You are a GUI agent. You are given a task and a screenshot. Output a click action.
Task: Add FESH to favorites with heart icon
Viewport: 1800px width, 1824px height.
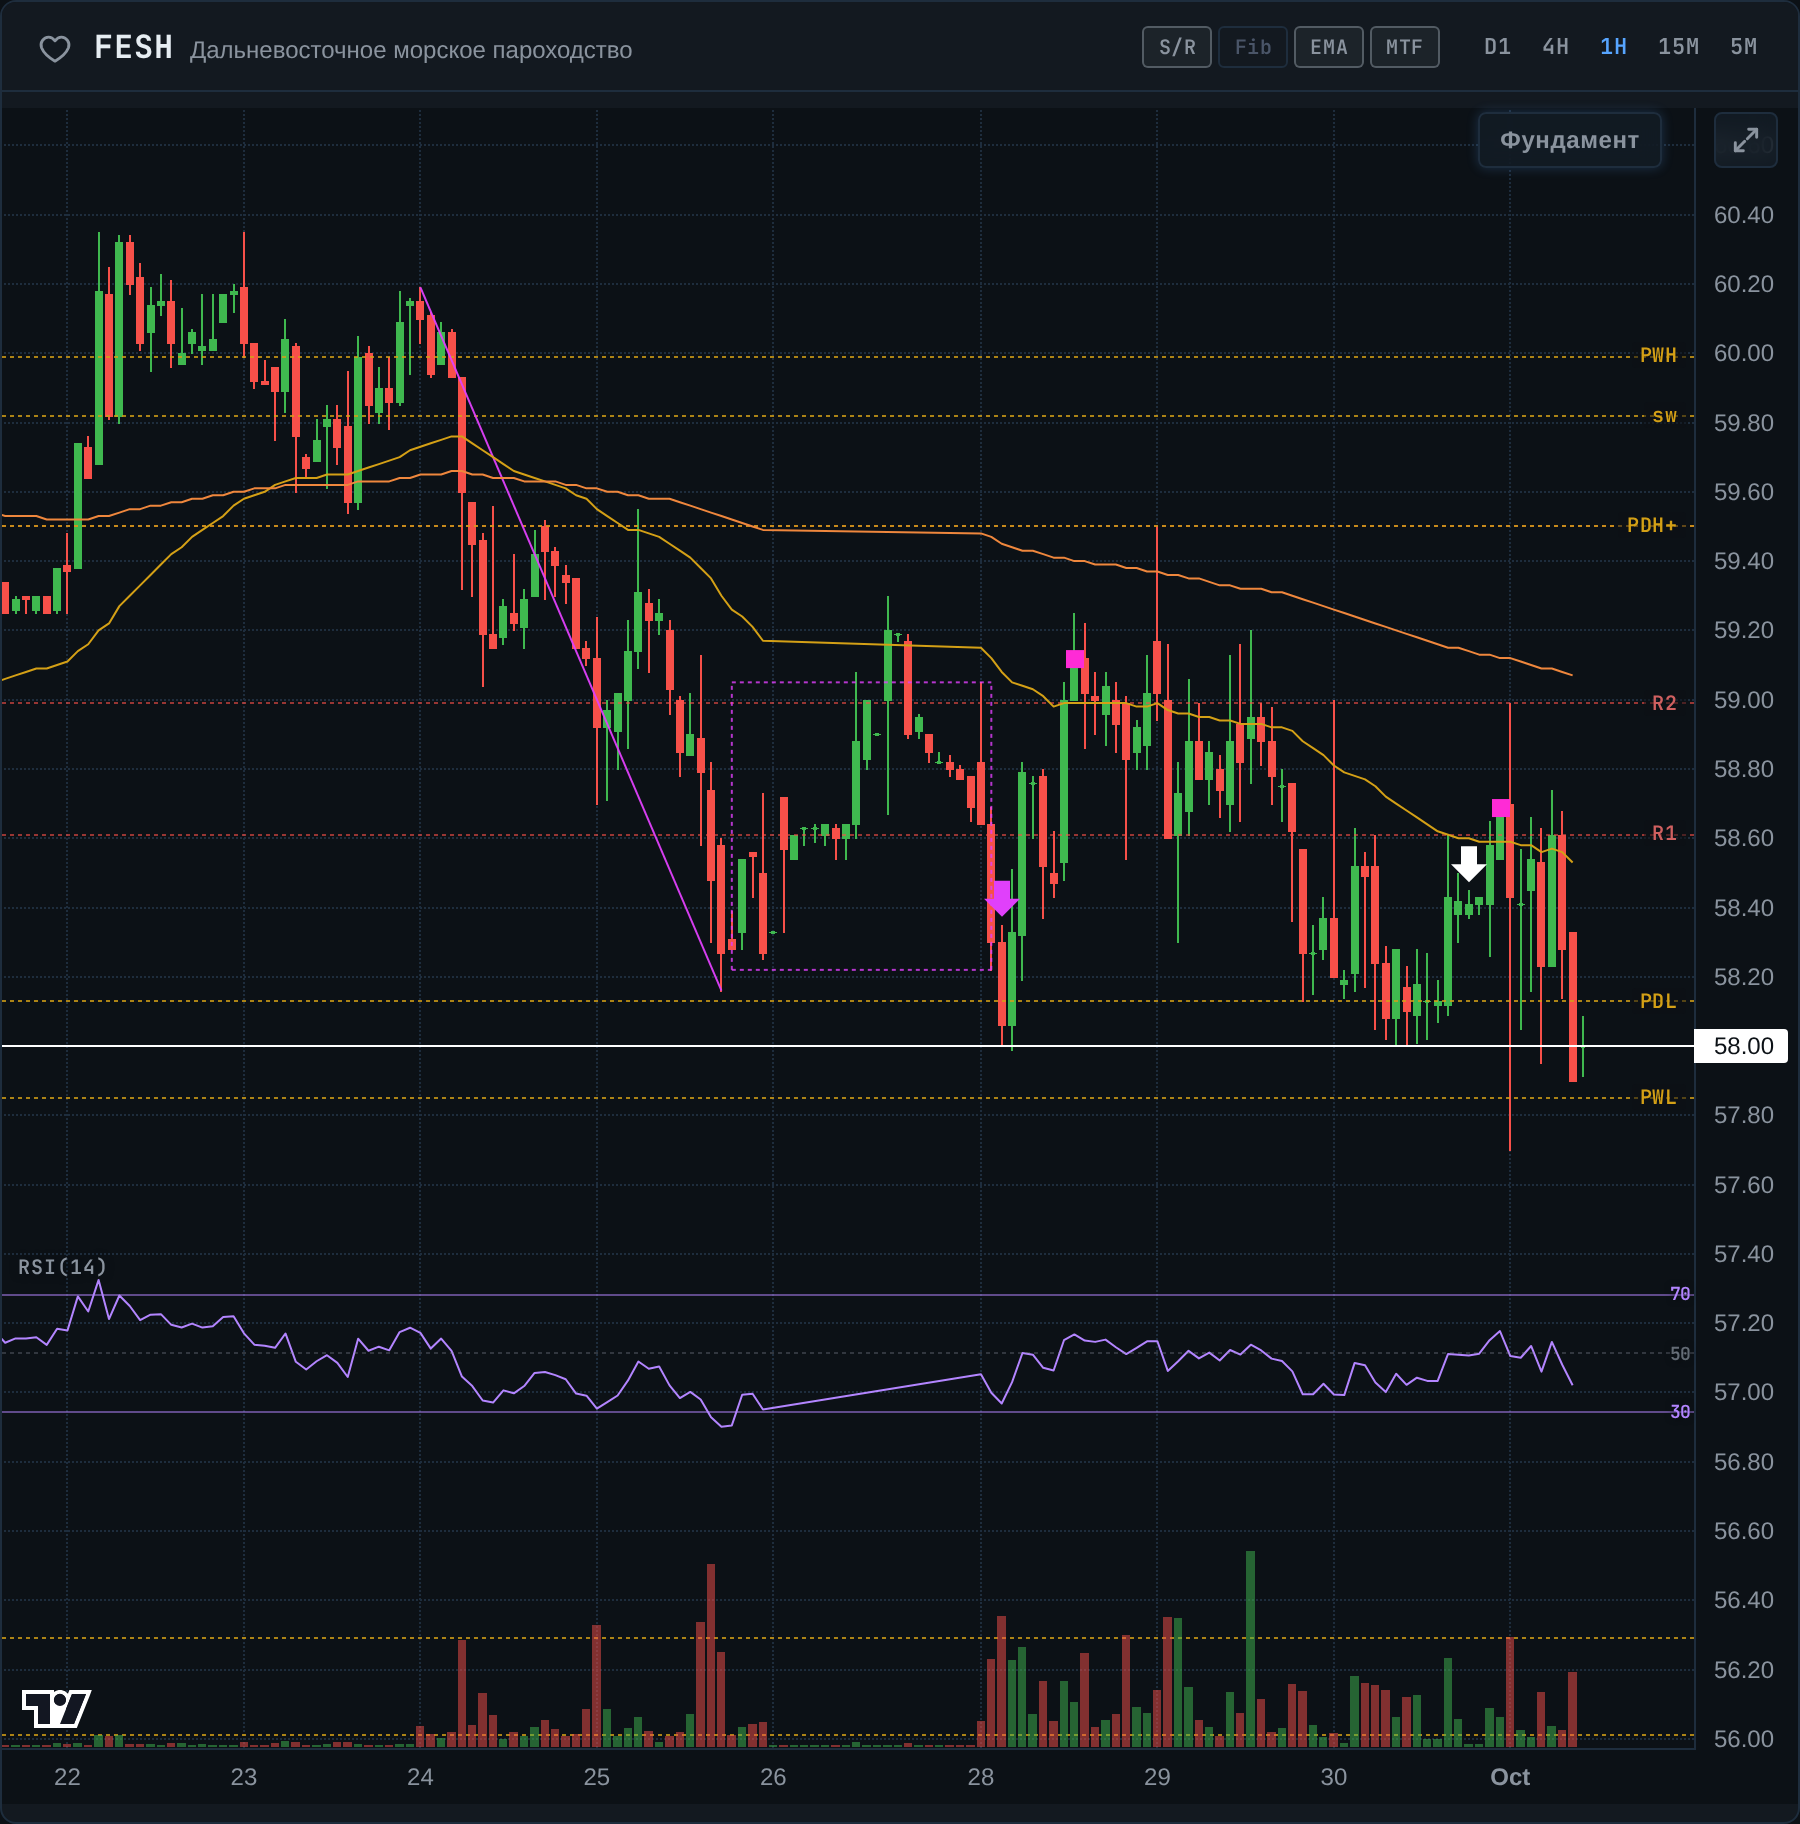coord(55,48)
